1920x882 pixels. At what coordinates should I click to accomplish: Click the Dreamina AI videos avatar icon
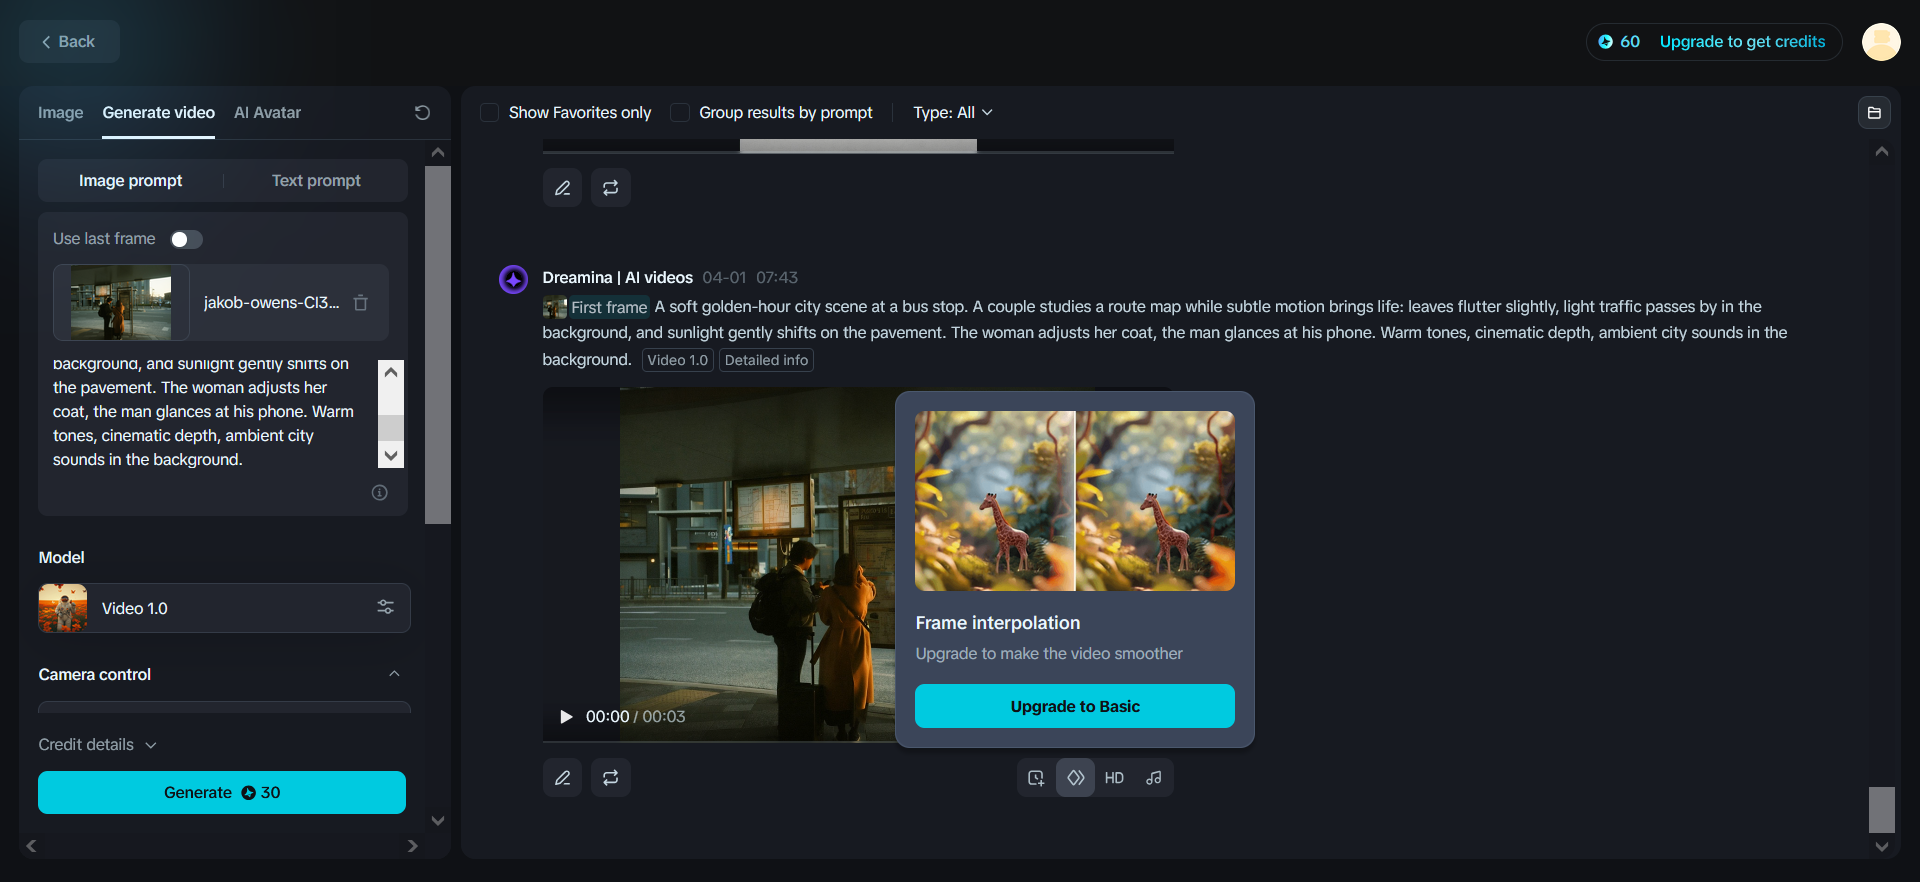tap(513, 279)
